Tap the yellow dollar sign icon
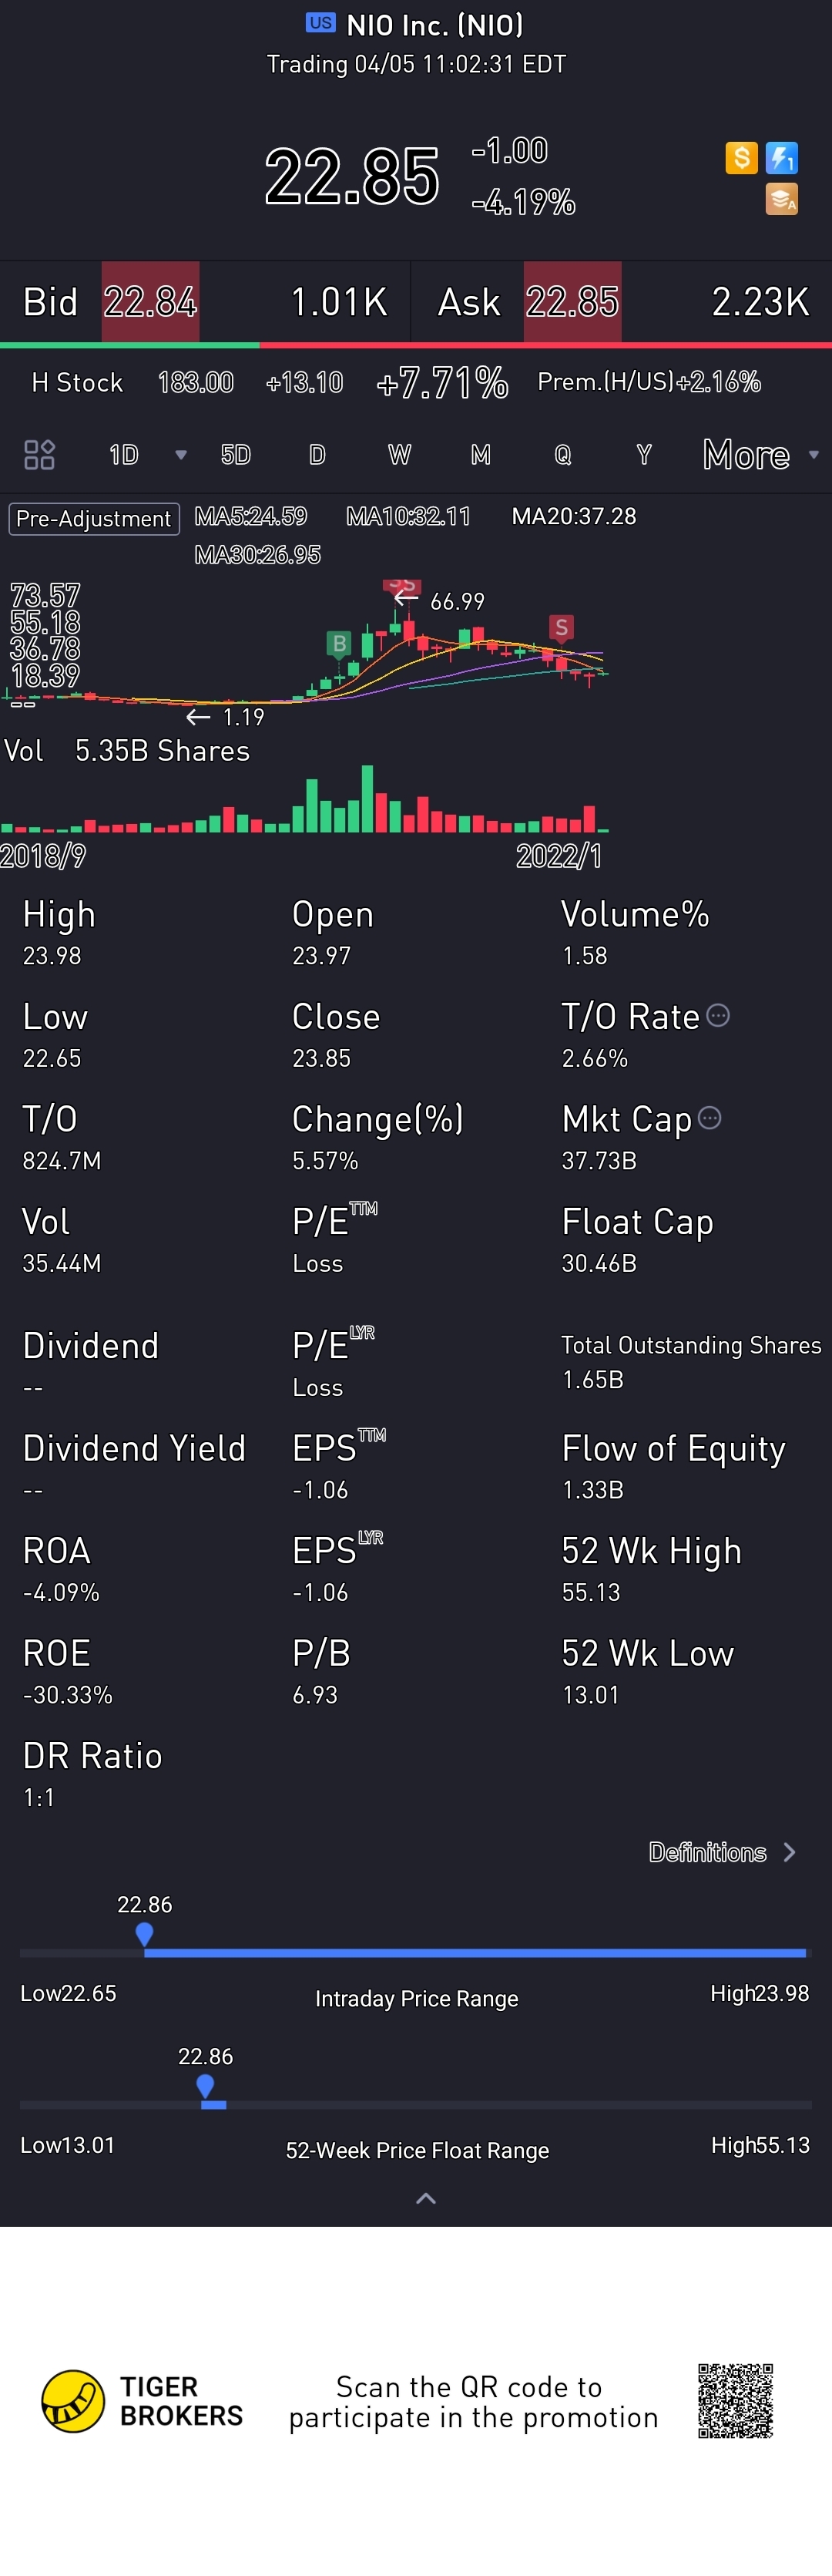 point(741,158)
